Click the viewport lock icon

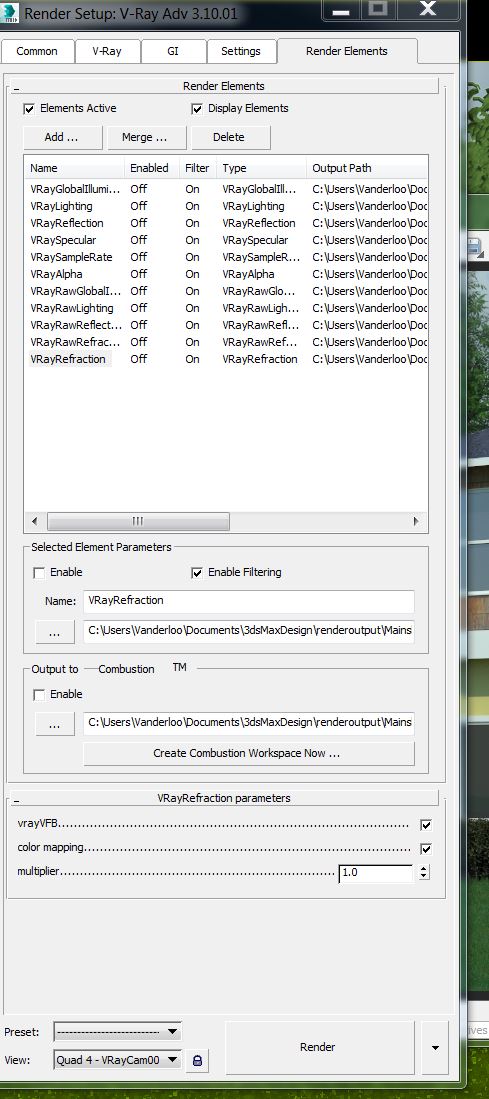click(x=198, y=1061)
